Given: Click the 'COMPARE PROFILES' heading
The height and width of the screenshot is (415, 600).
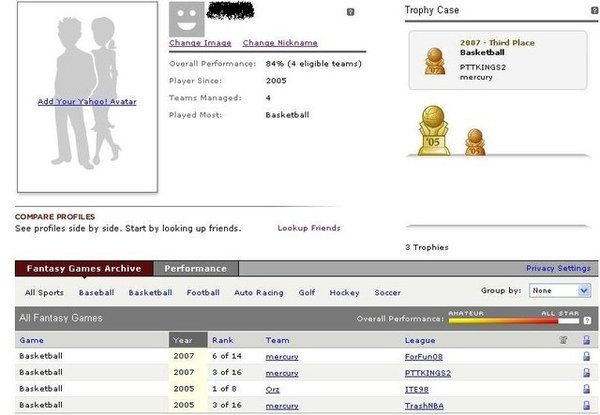Looking at the screenshot, I should tap(55, 216).
